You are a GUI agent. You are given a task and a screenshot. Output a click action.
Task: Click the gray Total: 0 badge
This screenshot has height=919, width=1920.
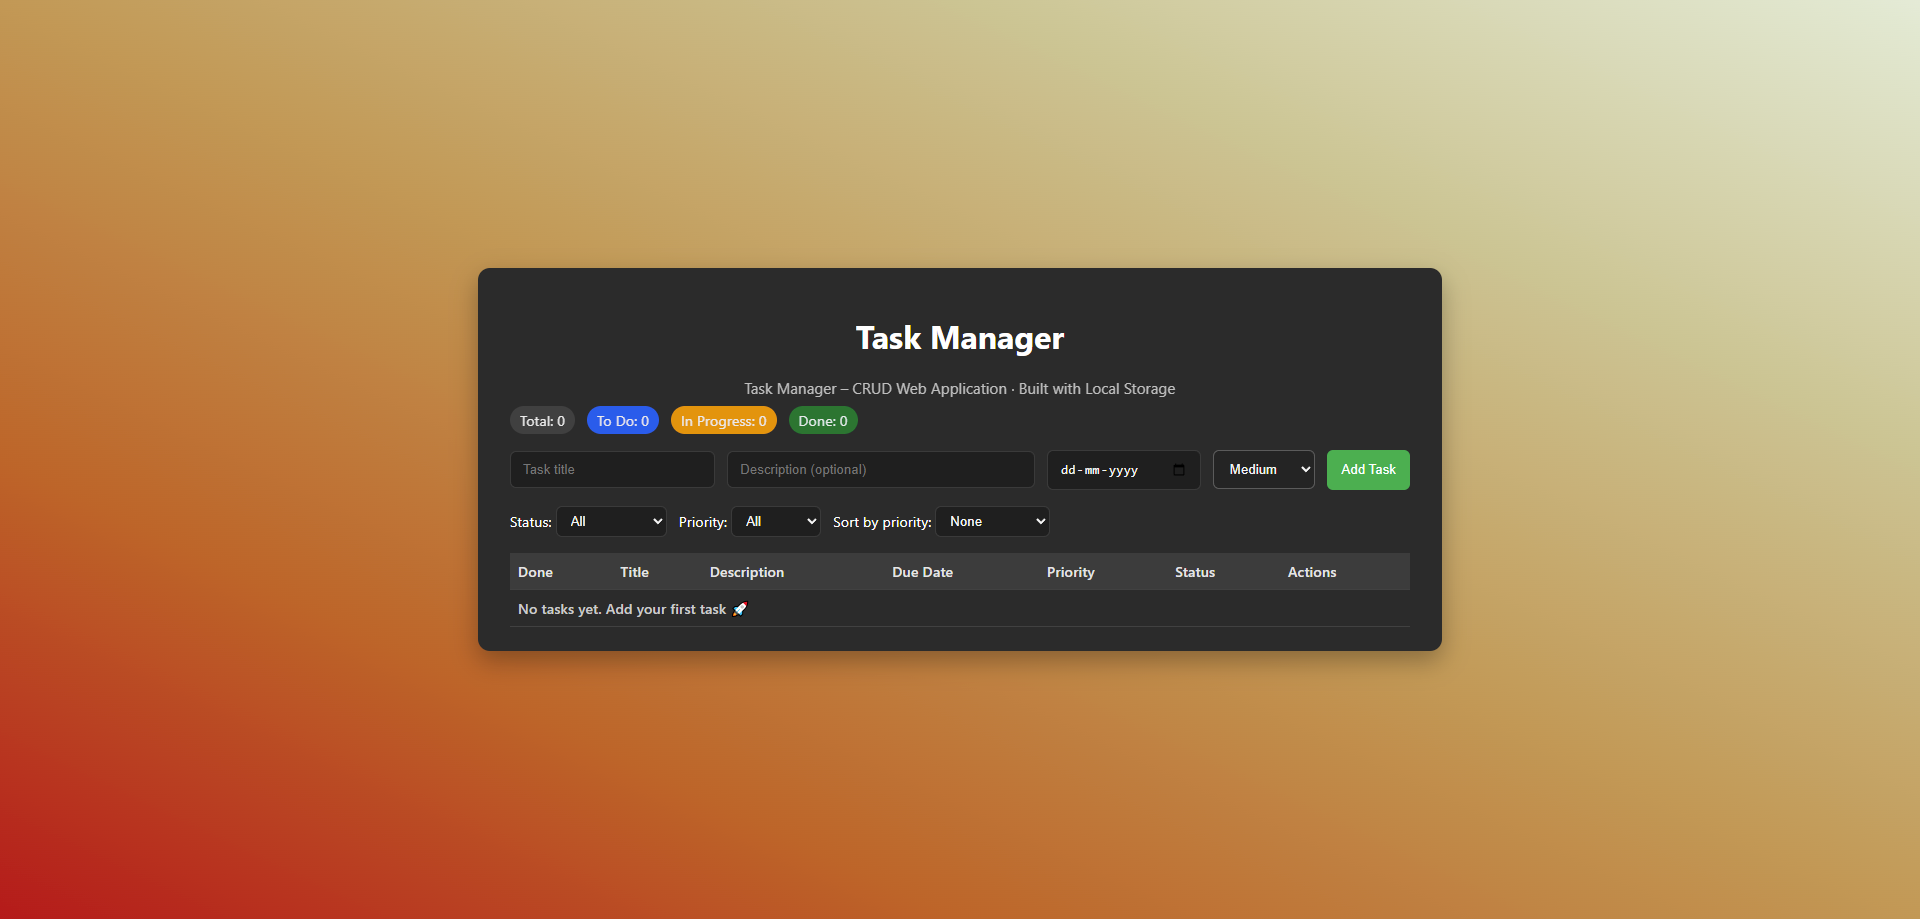541,420
